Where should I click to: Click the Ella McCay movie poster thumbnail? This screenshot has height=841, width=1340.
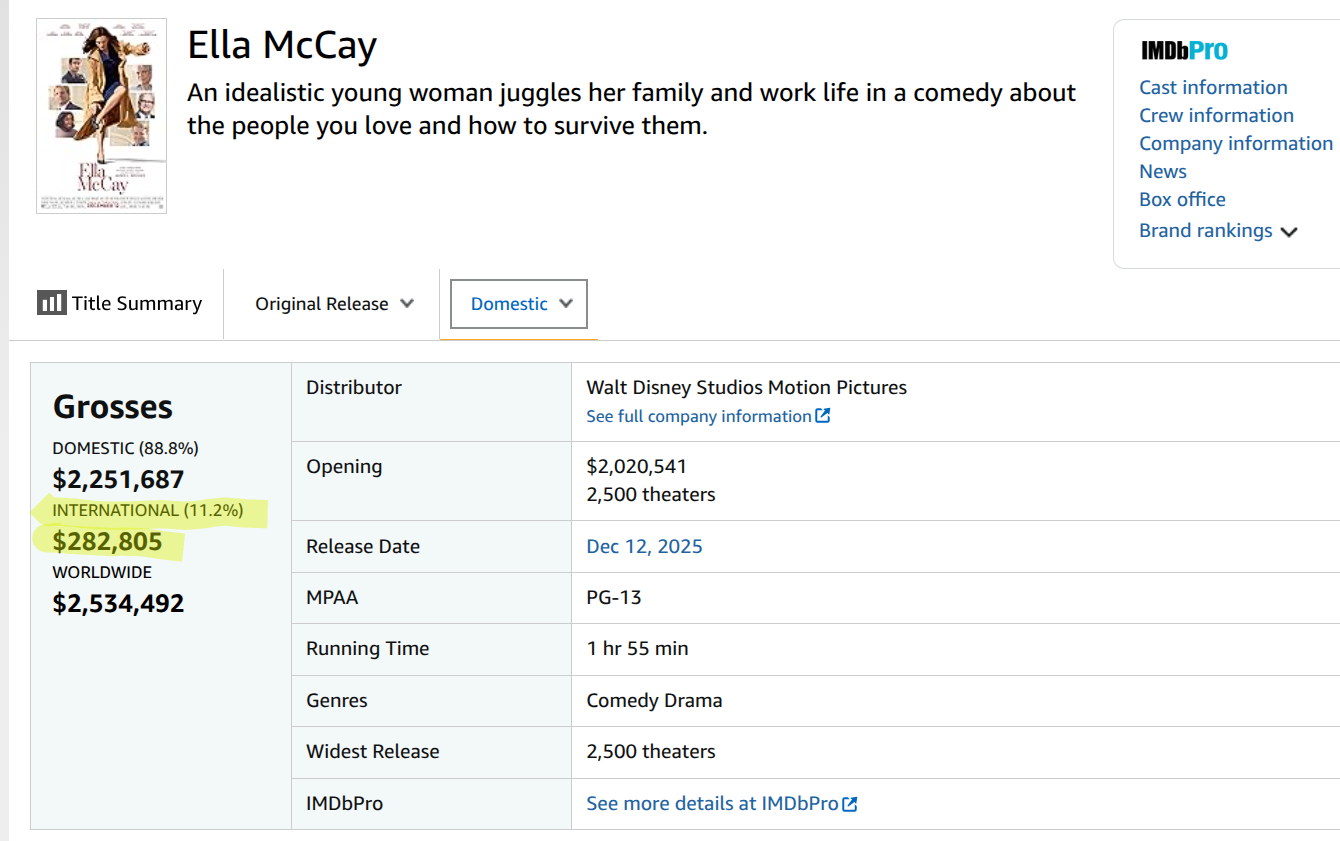[101, 116]
